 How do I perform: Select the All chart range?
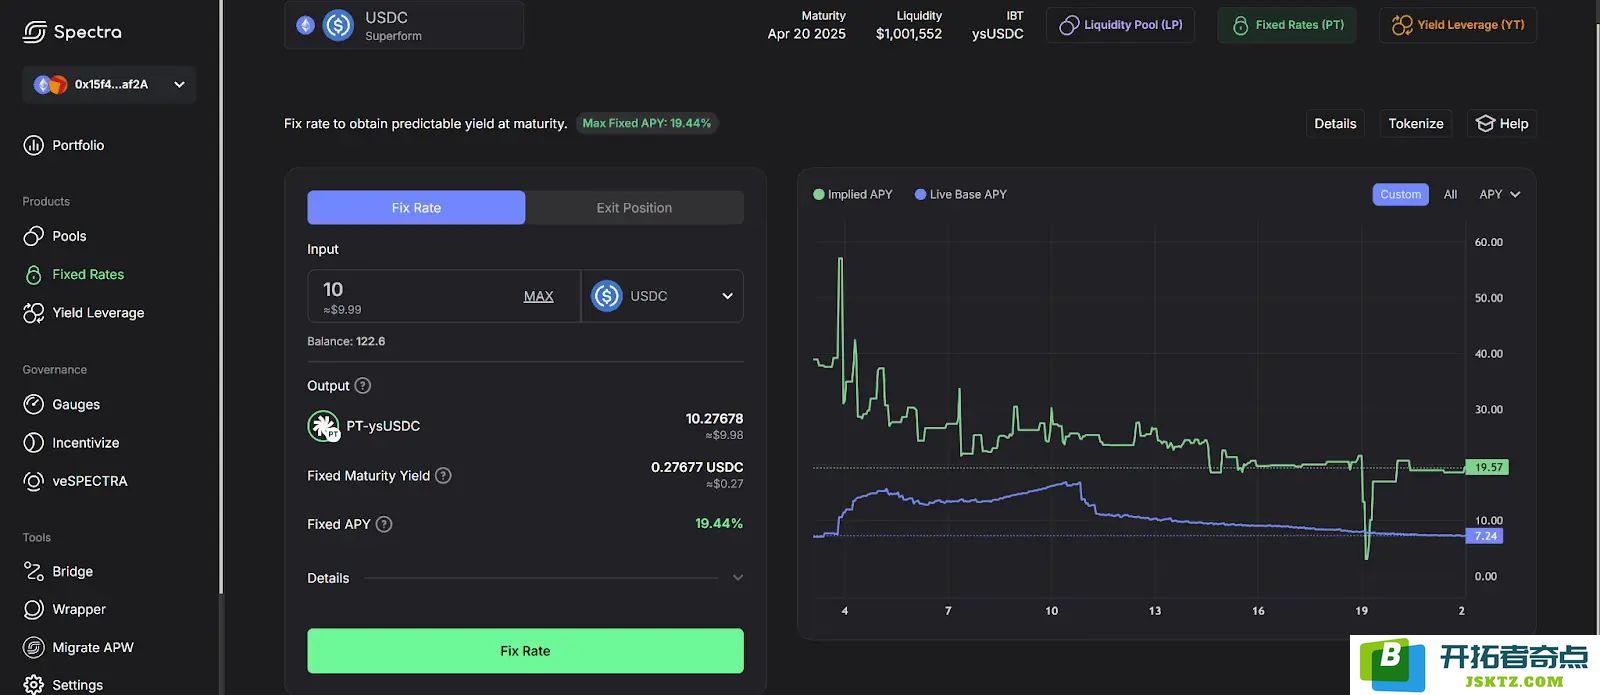tap(1450, 194)
